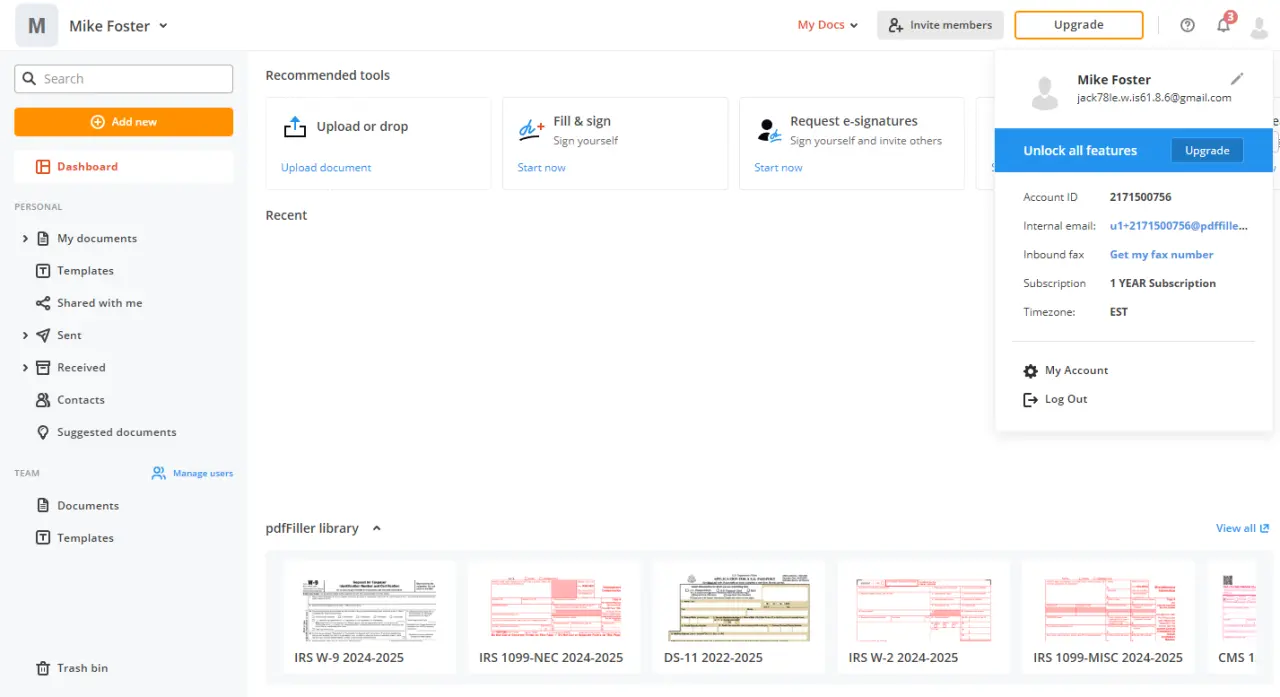Click the Invite members button

(x=940, y=25)
